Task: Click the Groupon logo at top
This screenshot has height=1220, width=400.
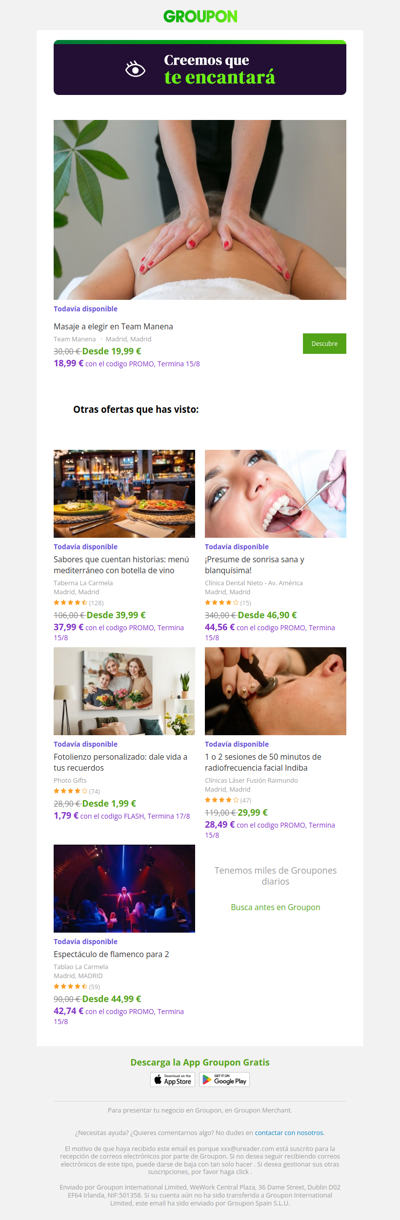Action: point(200,16)
